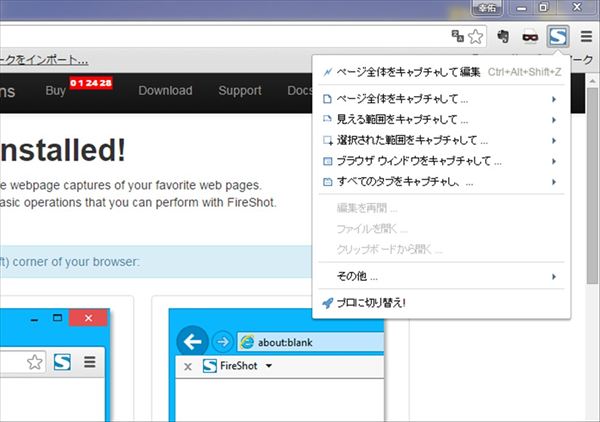Open ブラウザ ウィンドウをキャプチャして... submenu

click(442, 161)
